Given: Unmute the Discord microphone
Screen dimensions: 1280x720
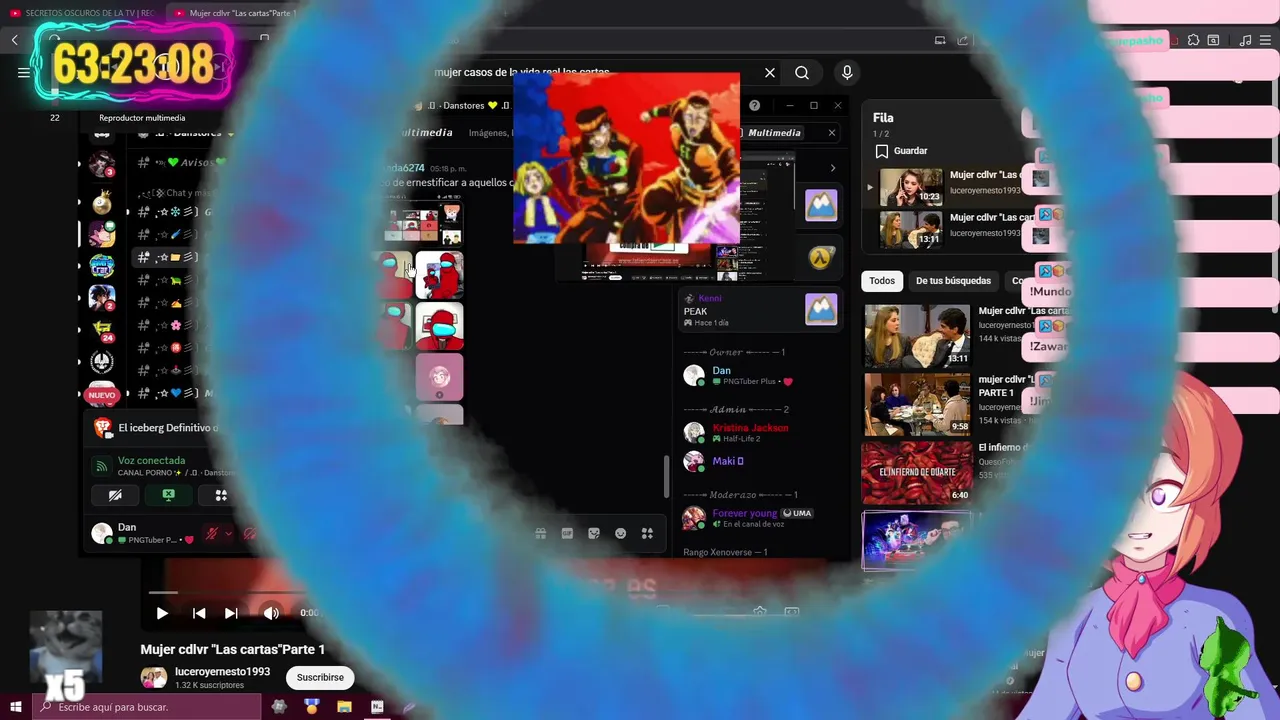Looking at the screenshot, I should pyautogui.click(x=211, y=534).
